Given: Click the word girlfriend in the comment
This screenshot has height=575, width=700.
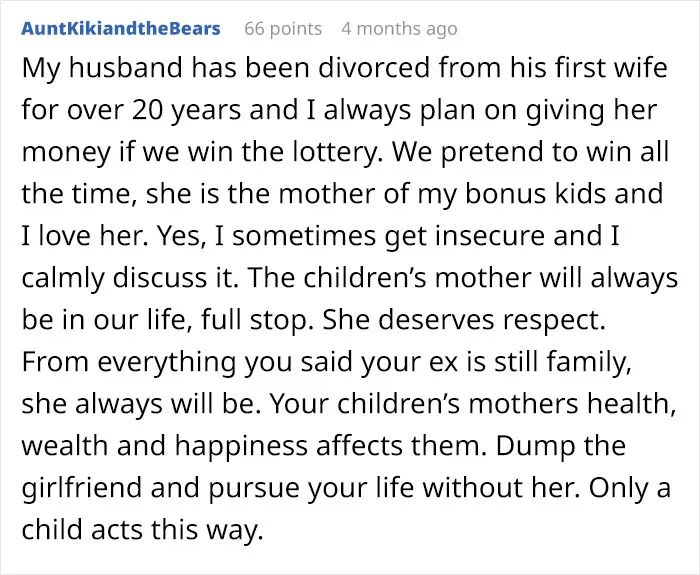Looking at the screenshot, I should click(x=82, y=488).
